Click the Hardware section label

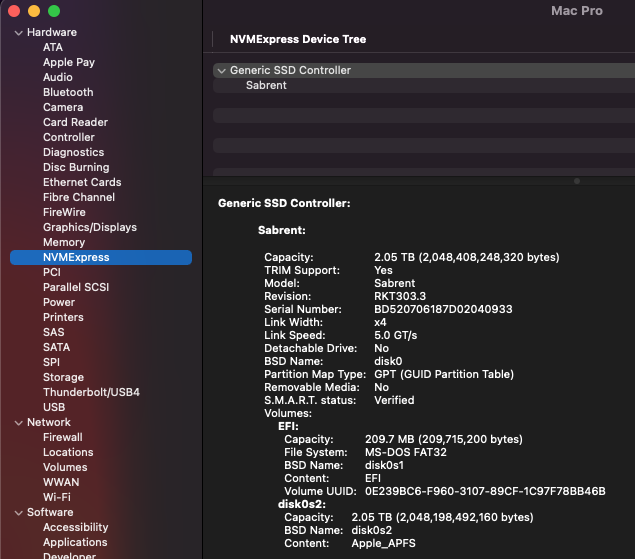52,32
